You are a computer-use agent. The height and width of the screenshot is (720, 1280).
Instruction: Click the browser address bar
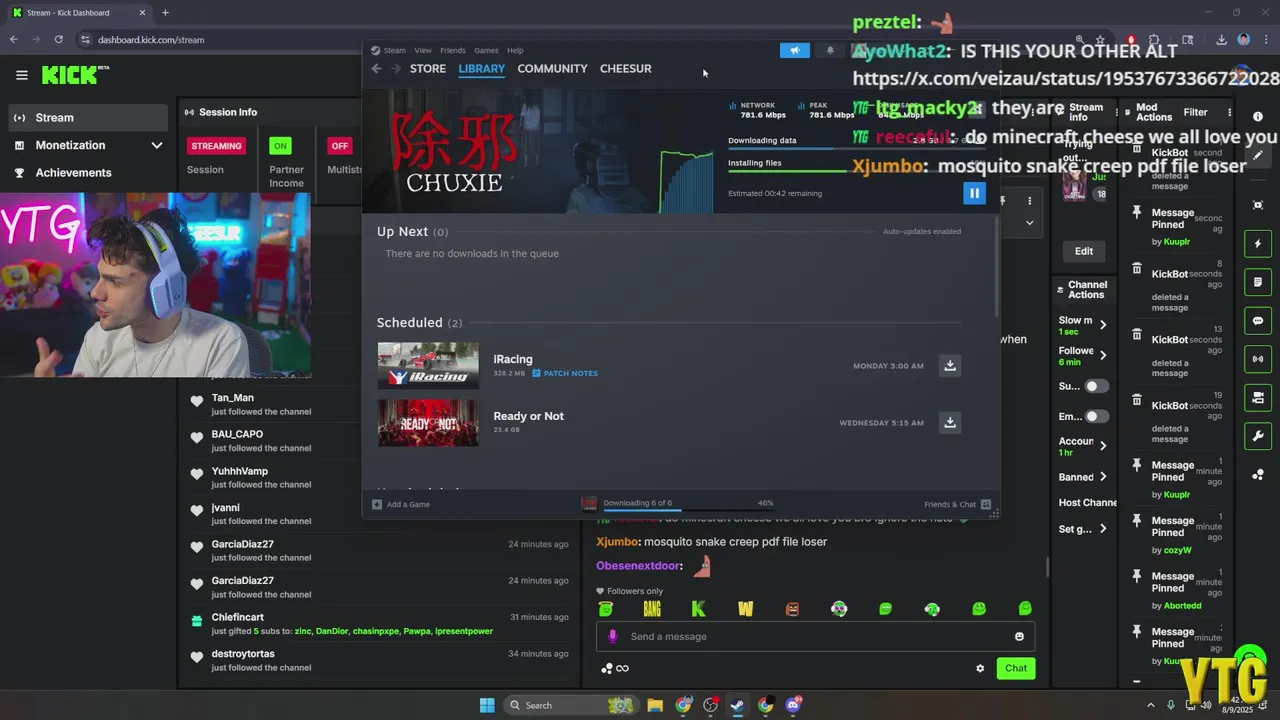coord(570,40)
